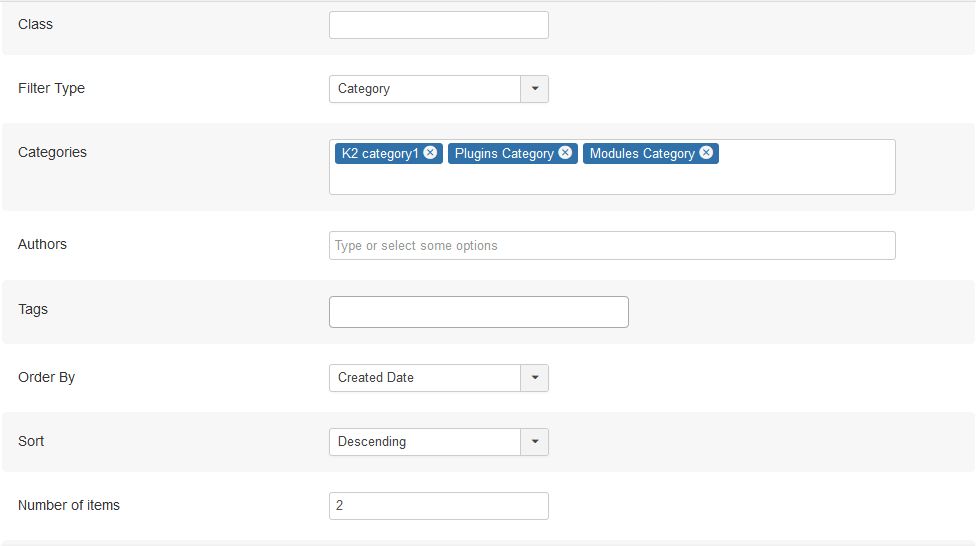Viewport: 976px width, 546px height.
Task: Click the Number of items label
Action: [69, 505]
